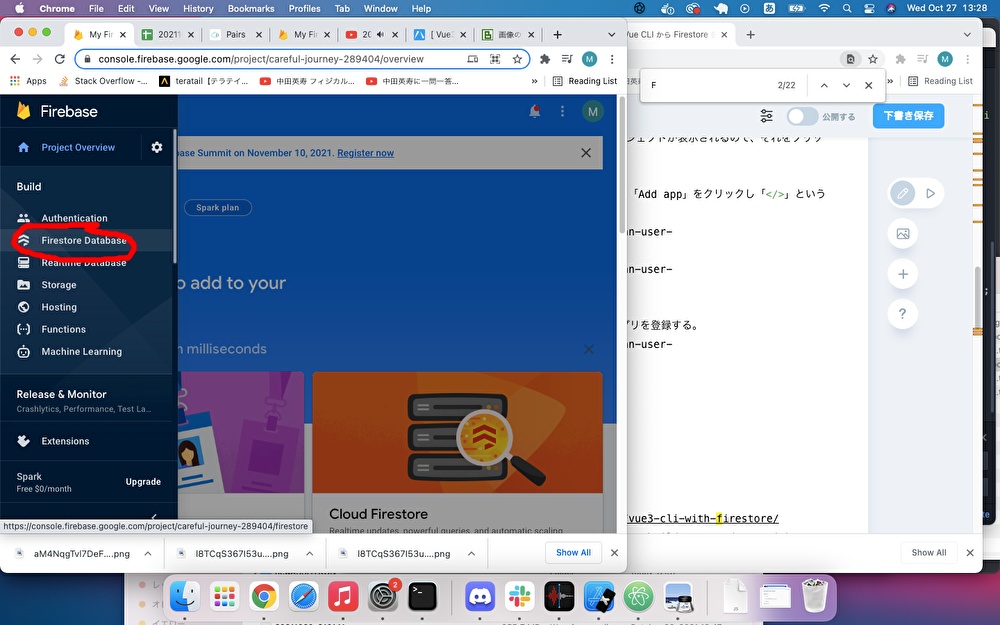Image resolution: width=1000 pixels, height=625 pixels.
Task: Open Authentication in the Firebase sidebar
Action: 74,218
